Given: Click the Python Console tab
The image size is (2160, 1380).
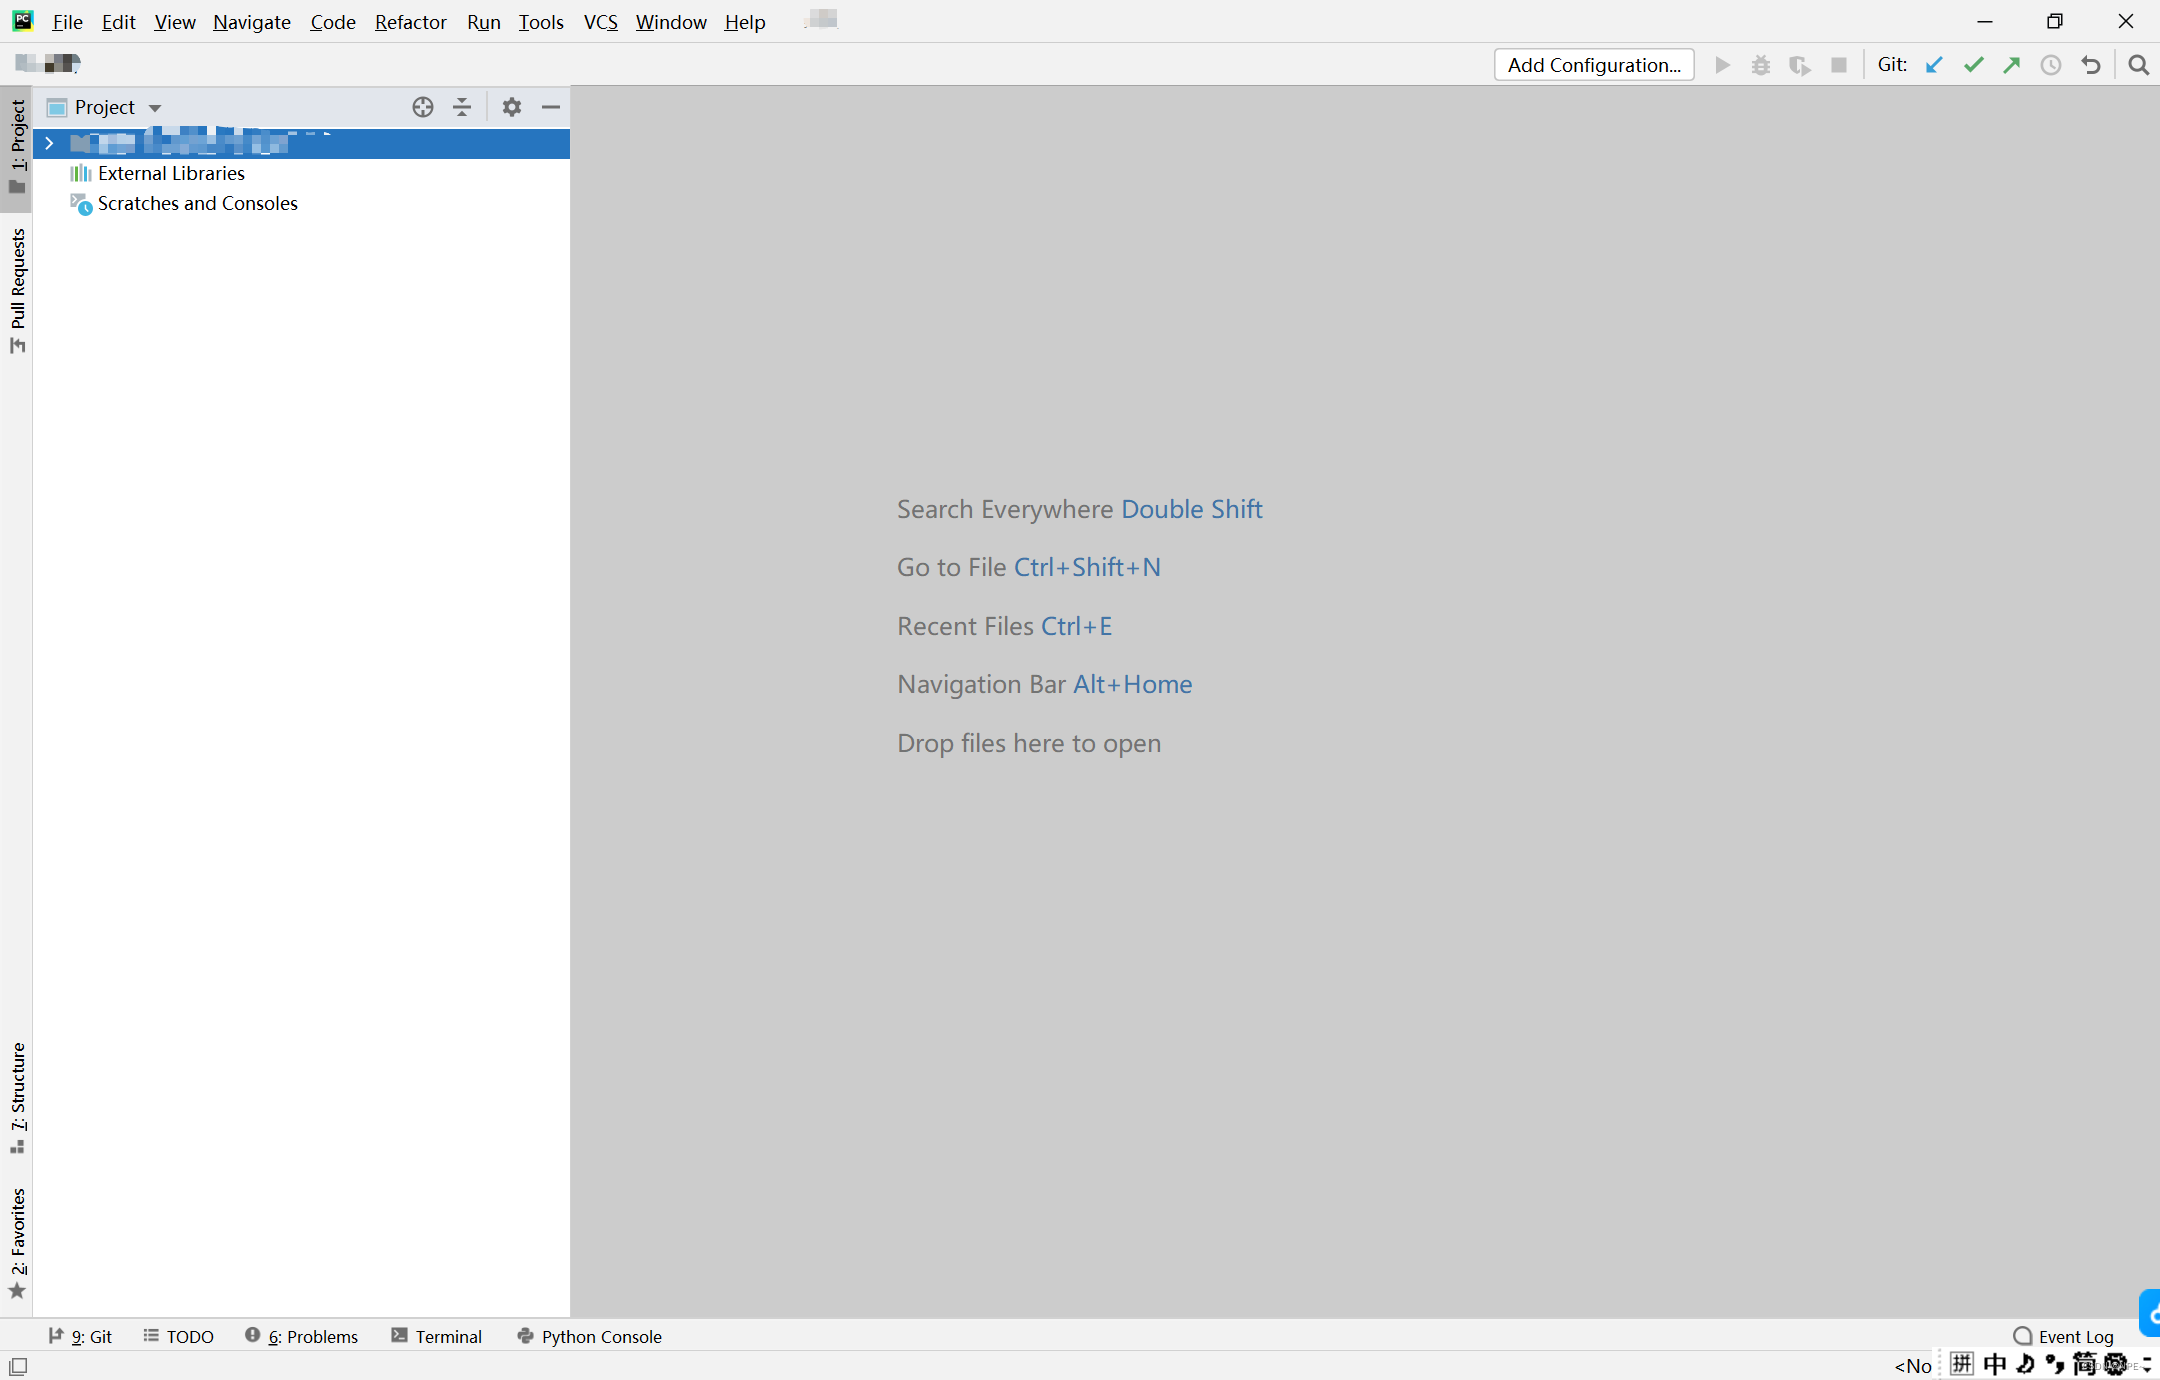Looking at the screenshot, I should [x=590, y=1336].
